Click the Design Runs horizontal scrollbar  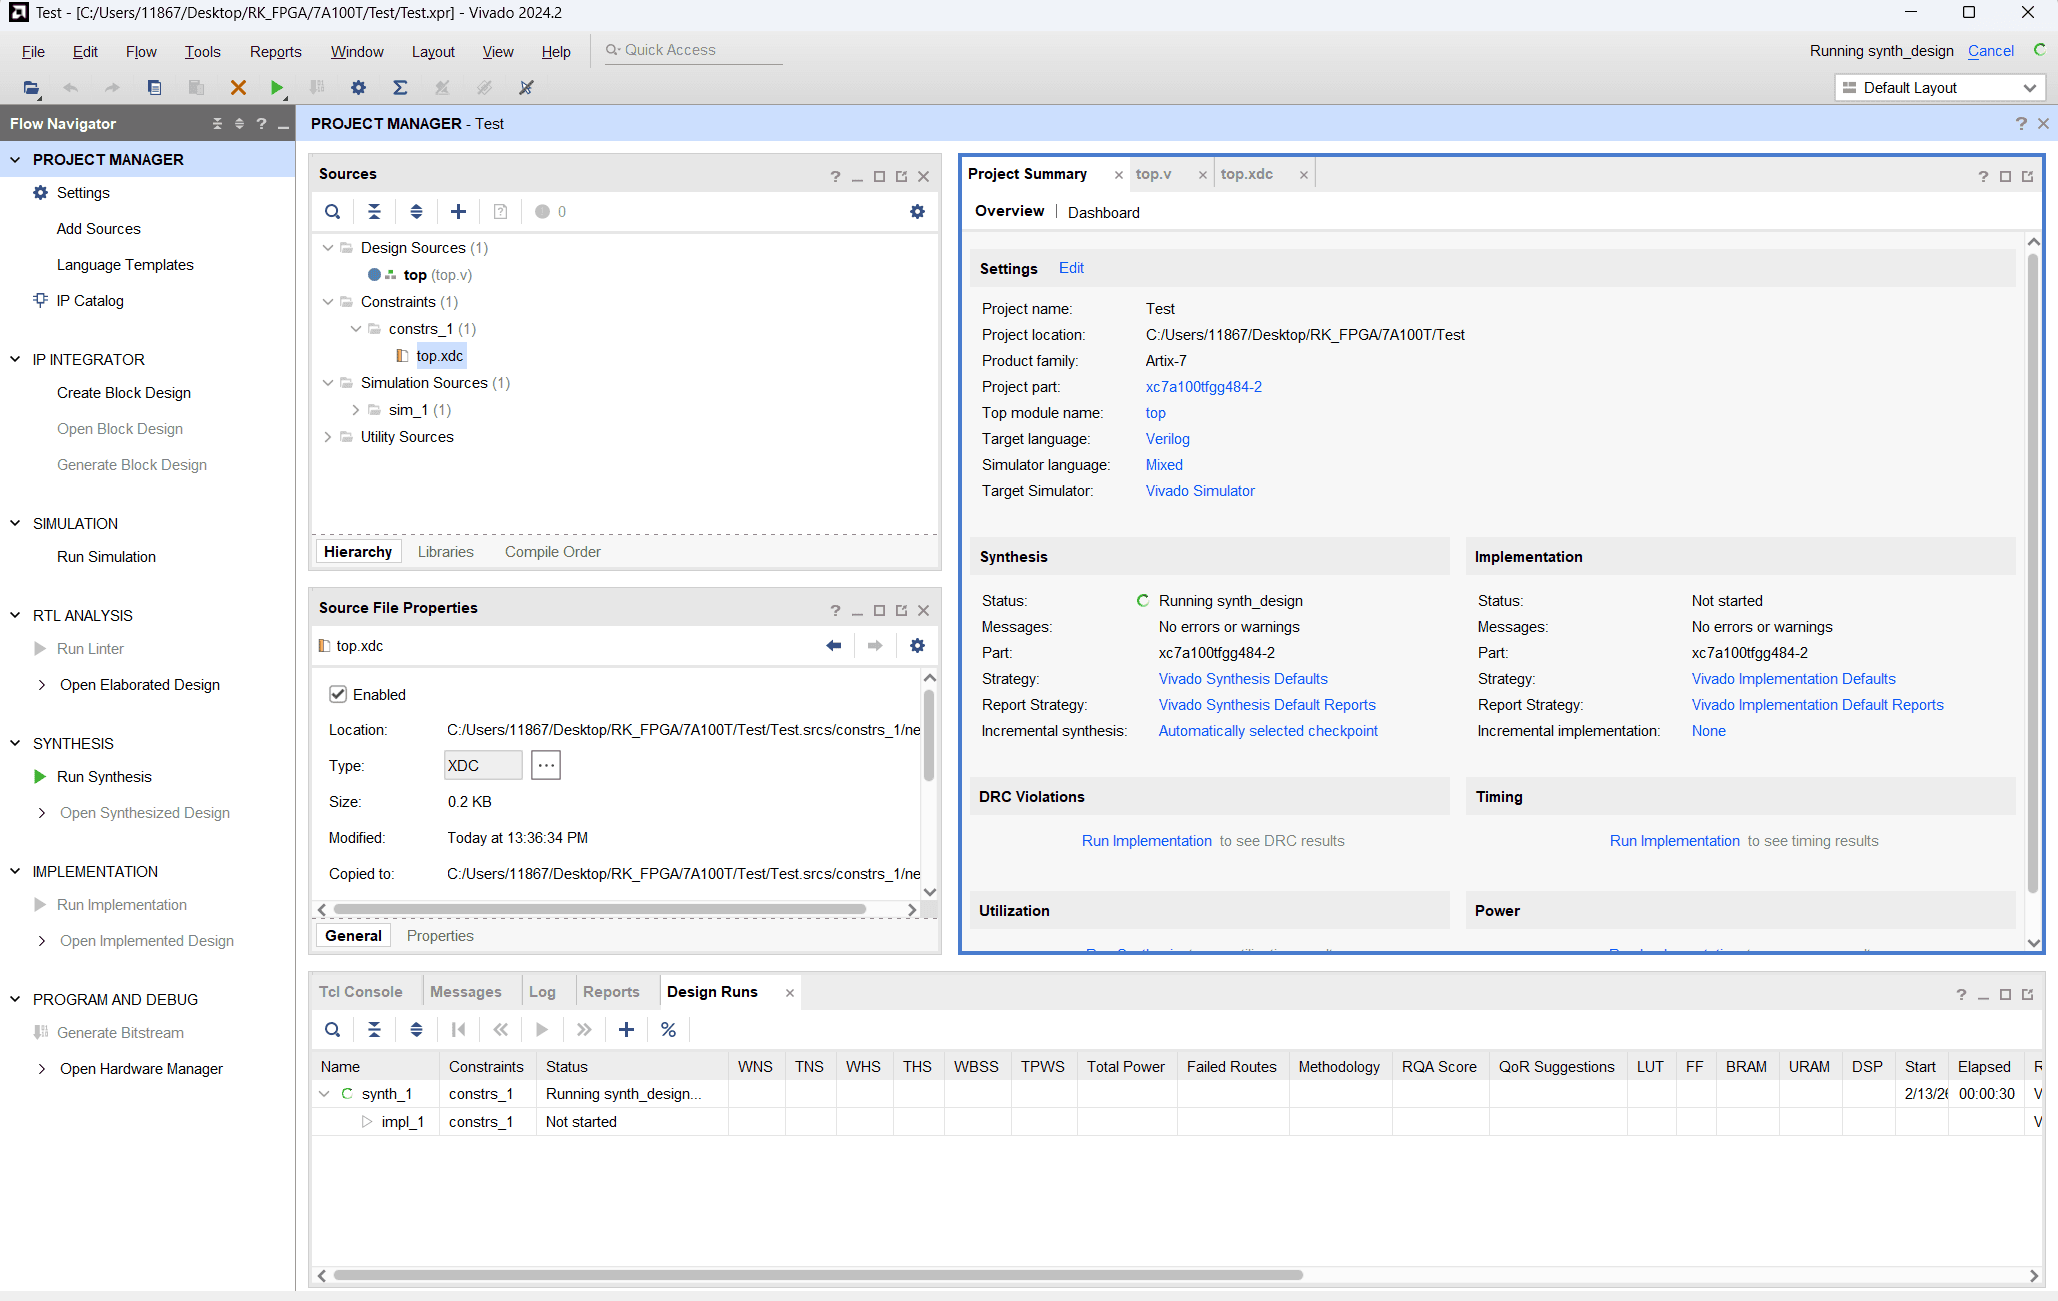click(817, 1275)
